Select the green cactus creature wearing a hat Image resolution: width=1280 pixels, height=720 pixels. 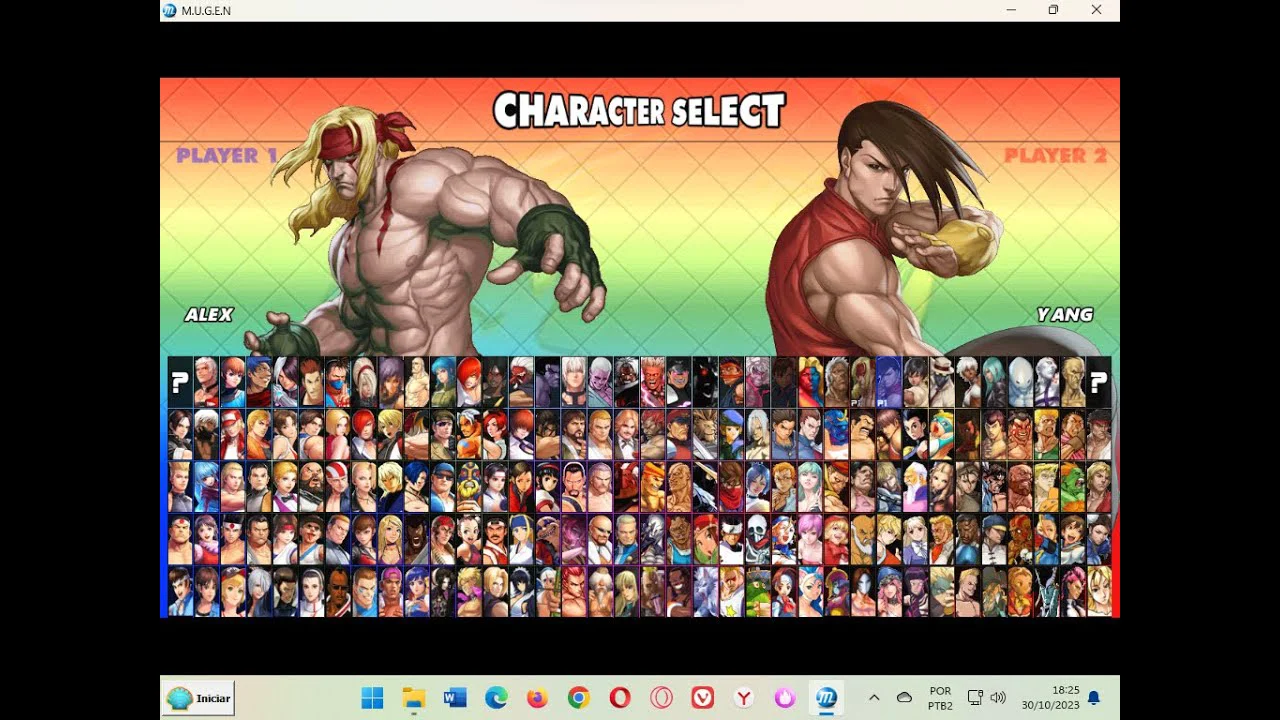click(x=757, y=592)
